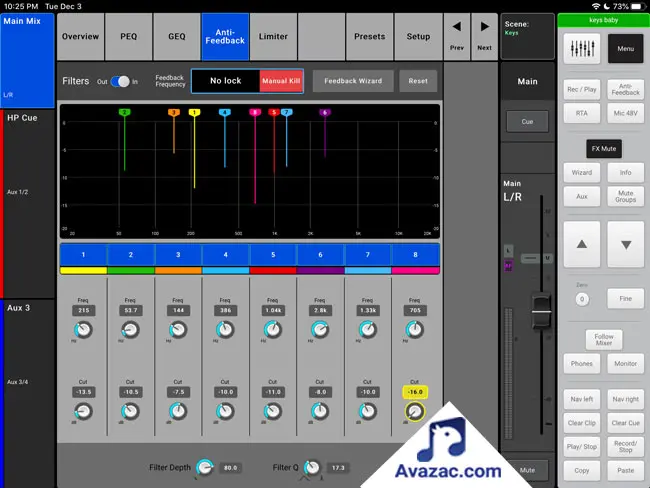This screenshot has width=650, height=488.
Task: Click the Filter Q value 17.3
Action: click(x=338, y=468)
